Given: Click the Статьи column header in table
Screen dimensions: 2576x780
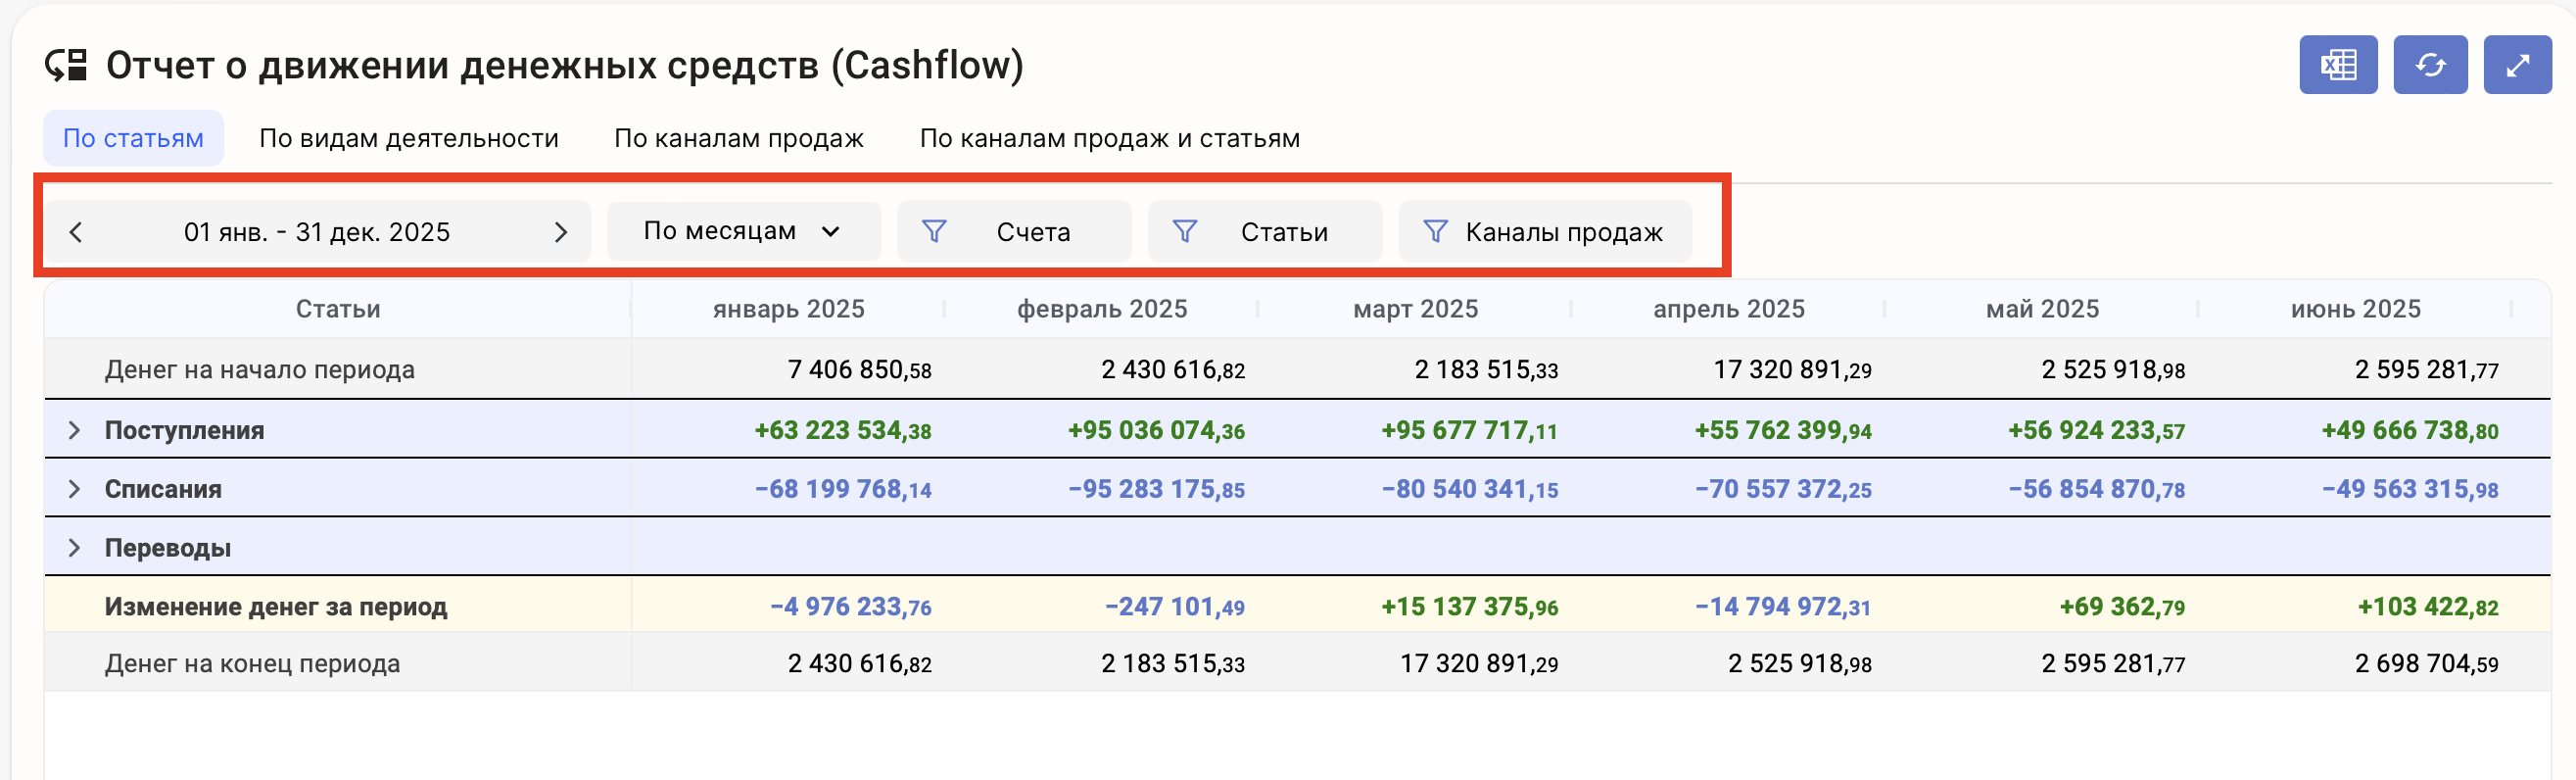Looking at the screenshot, I should (337, 310).
